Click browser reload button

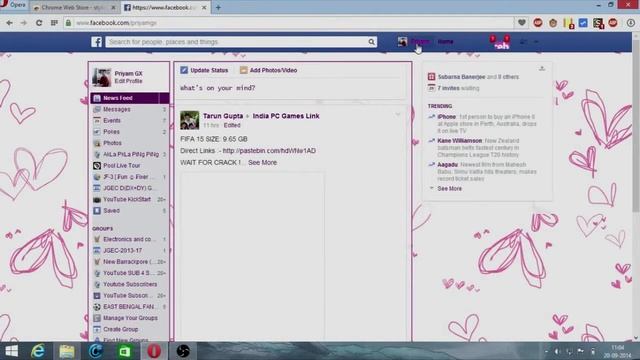coord(39,23)
